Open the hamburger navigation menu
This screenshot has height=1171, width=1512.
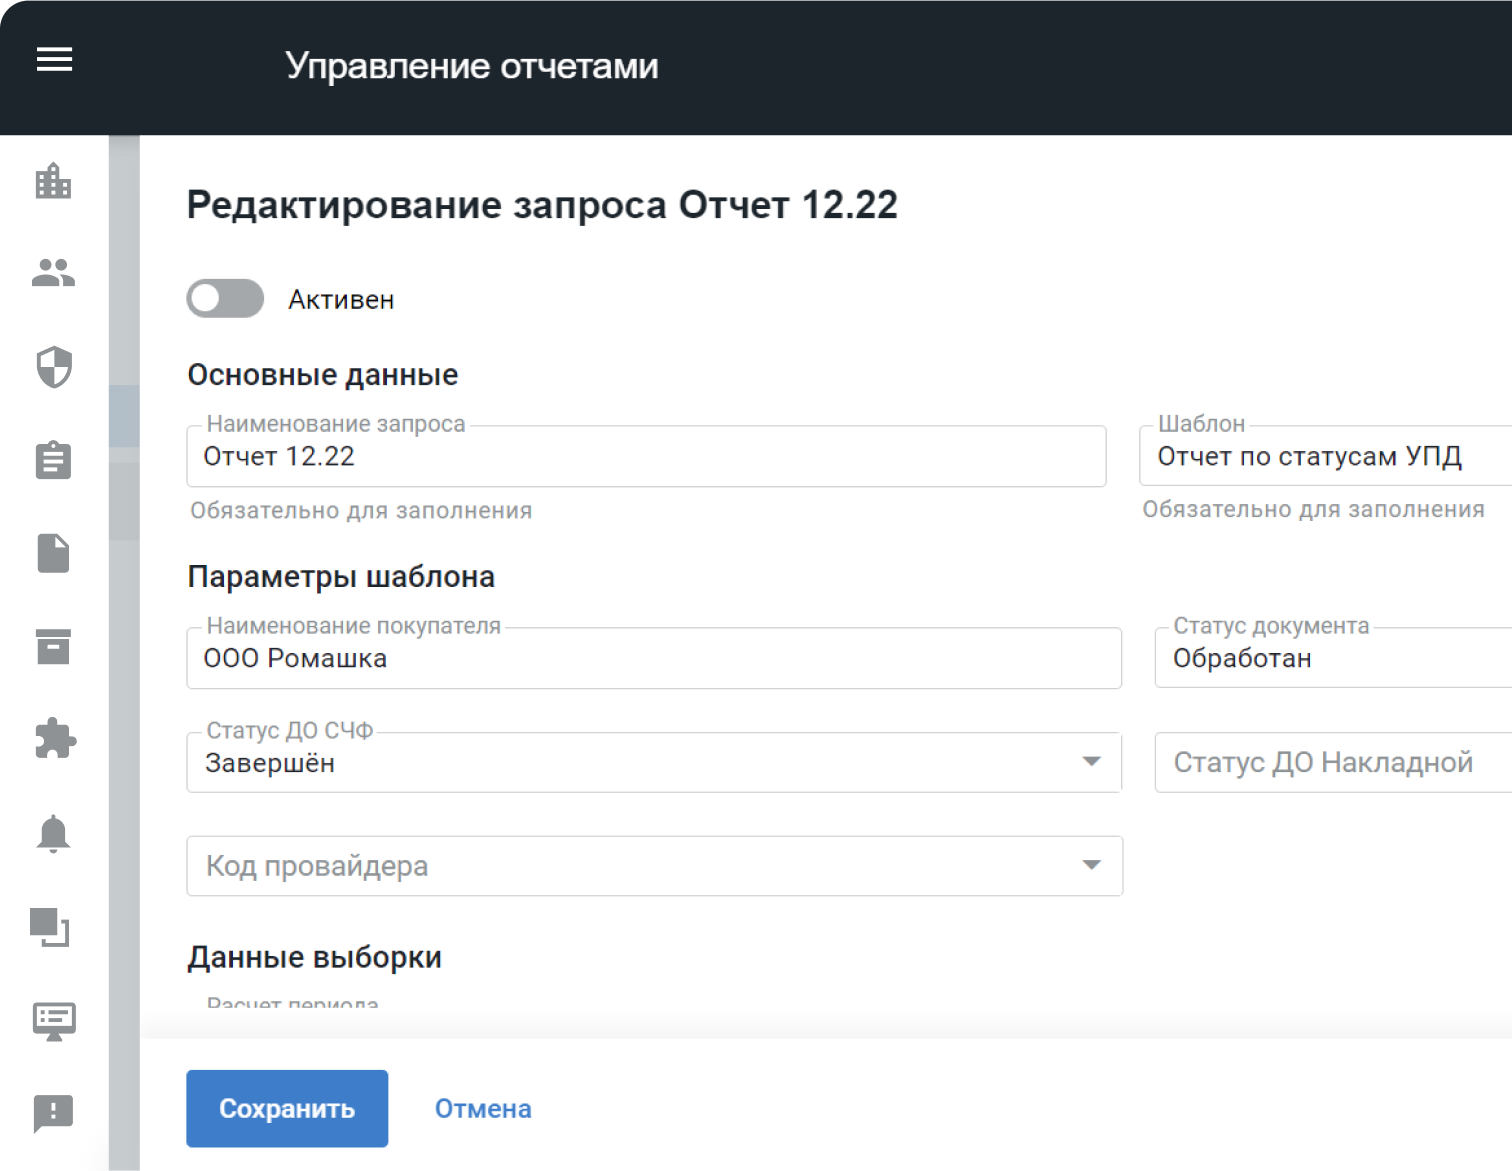point(54,60)
